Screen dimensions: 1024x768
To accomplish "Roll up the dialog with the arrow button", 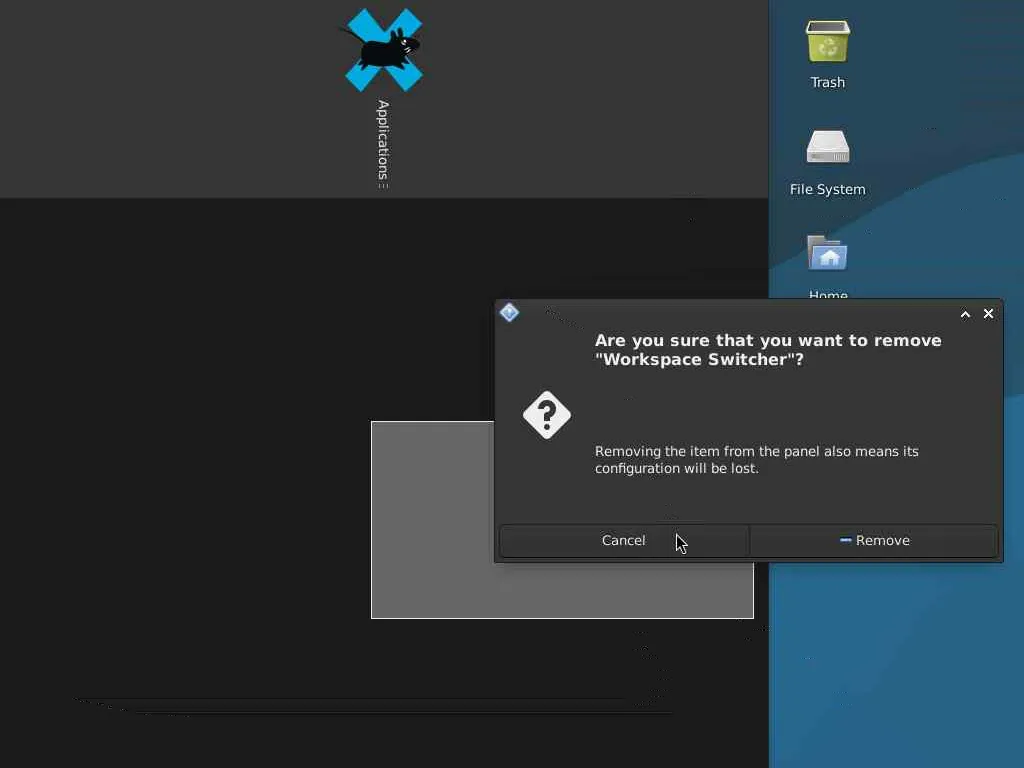I will 965,314.
